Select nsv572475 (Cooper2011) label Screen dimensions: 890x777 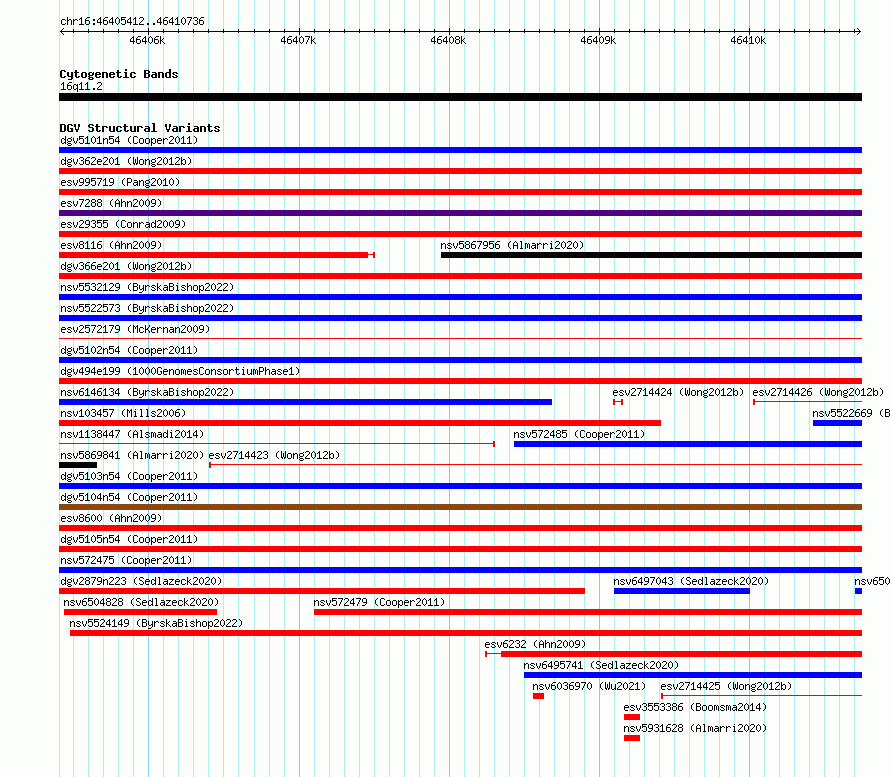pos(126,560)
